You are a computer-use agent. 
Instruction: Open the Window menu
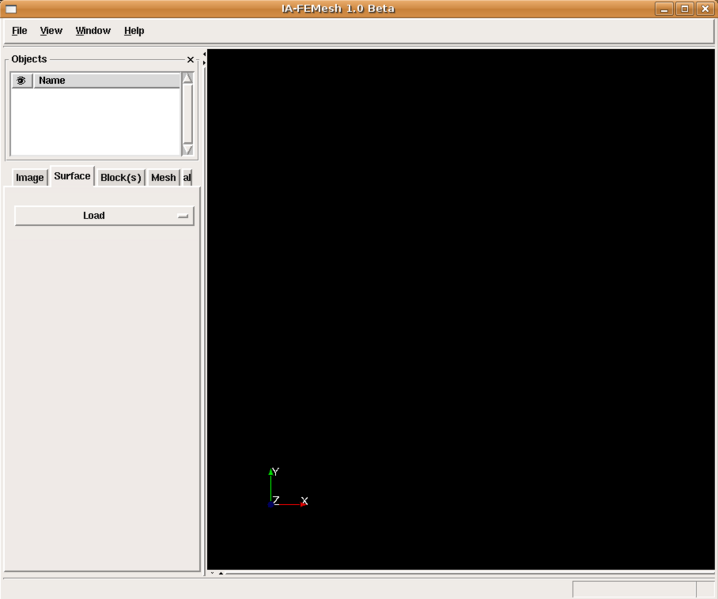93,31
